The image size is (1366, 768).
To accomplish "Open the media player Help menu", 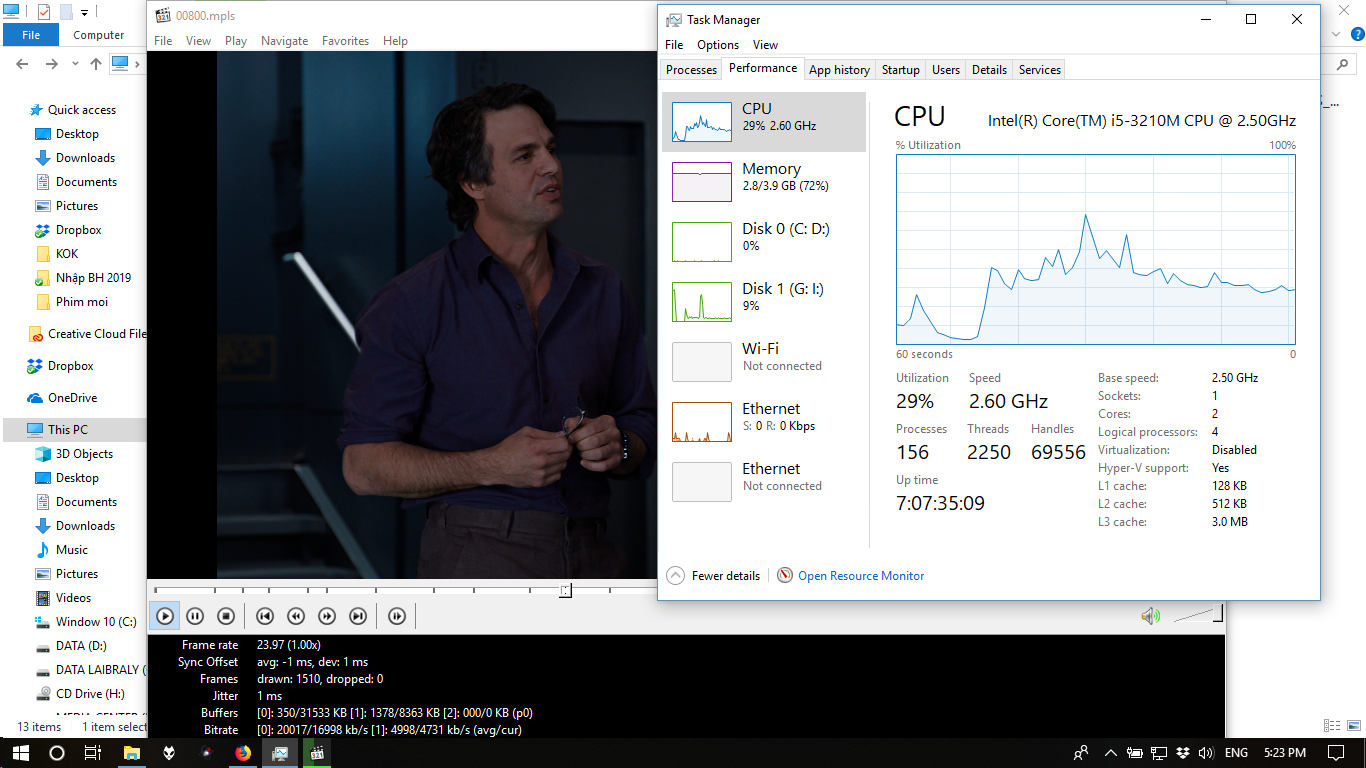I will click(395, 41).
